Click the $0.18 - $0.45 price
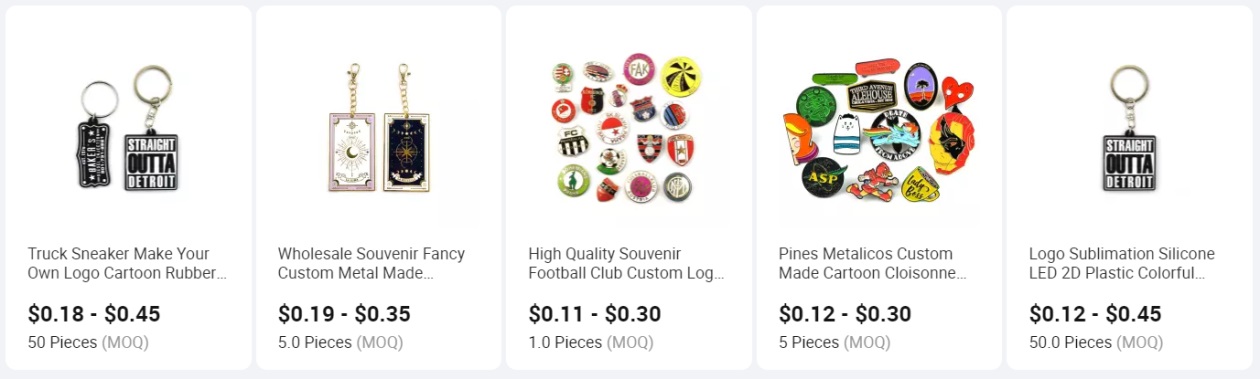 [94, 314]
